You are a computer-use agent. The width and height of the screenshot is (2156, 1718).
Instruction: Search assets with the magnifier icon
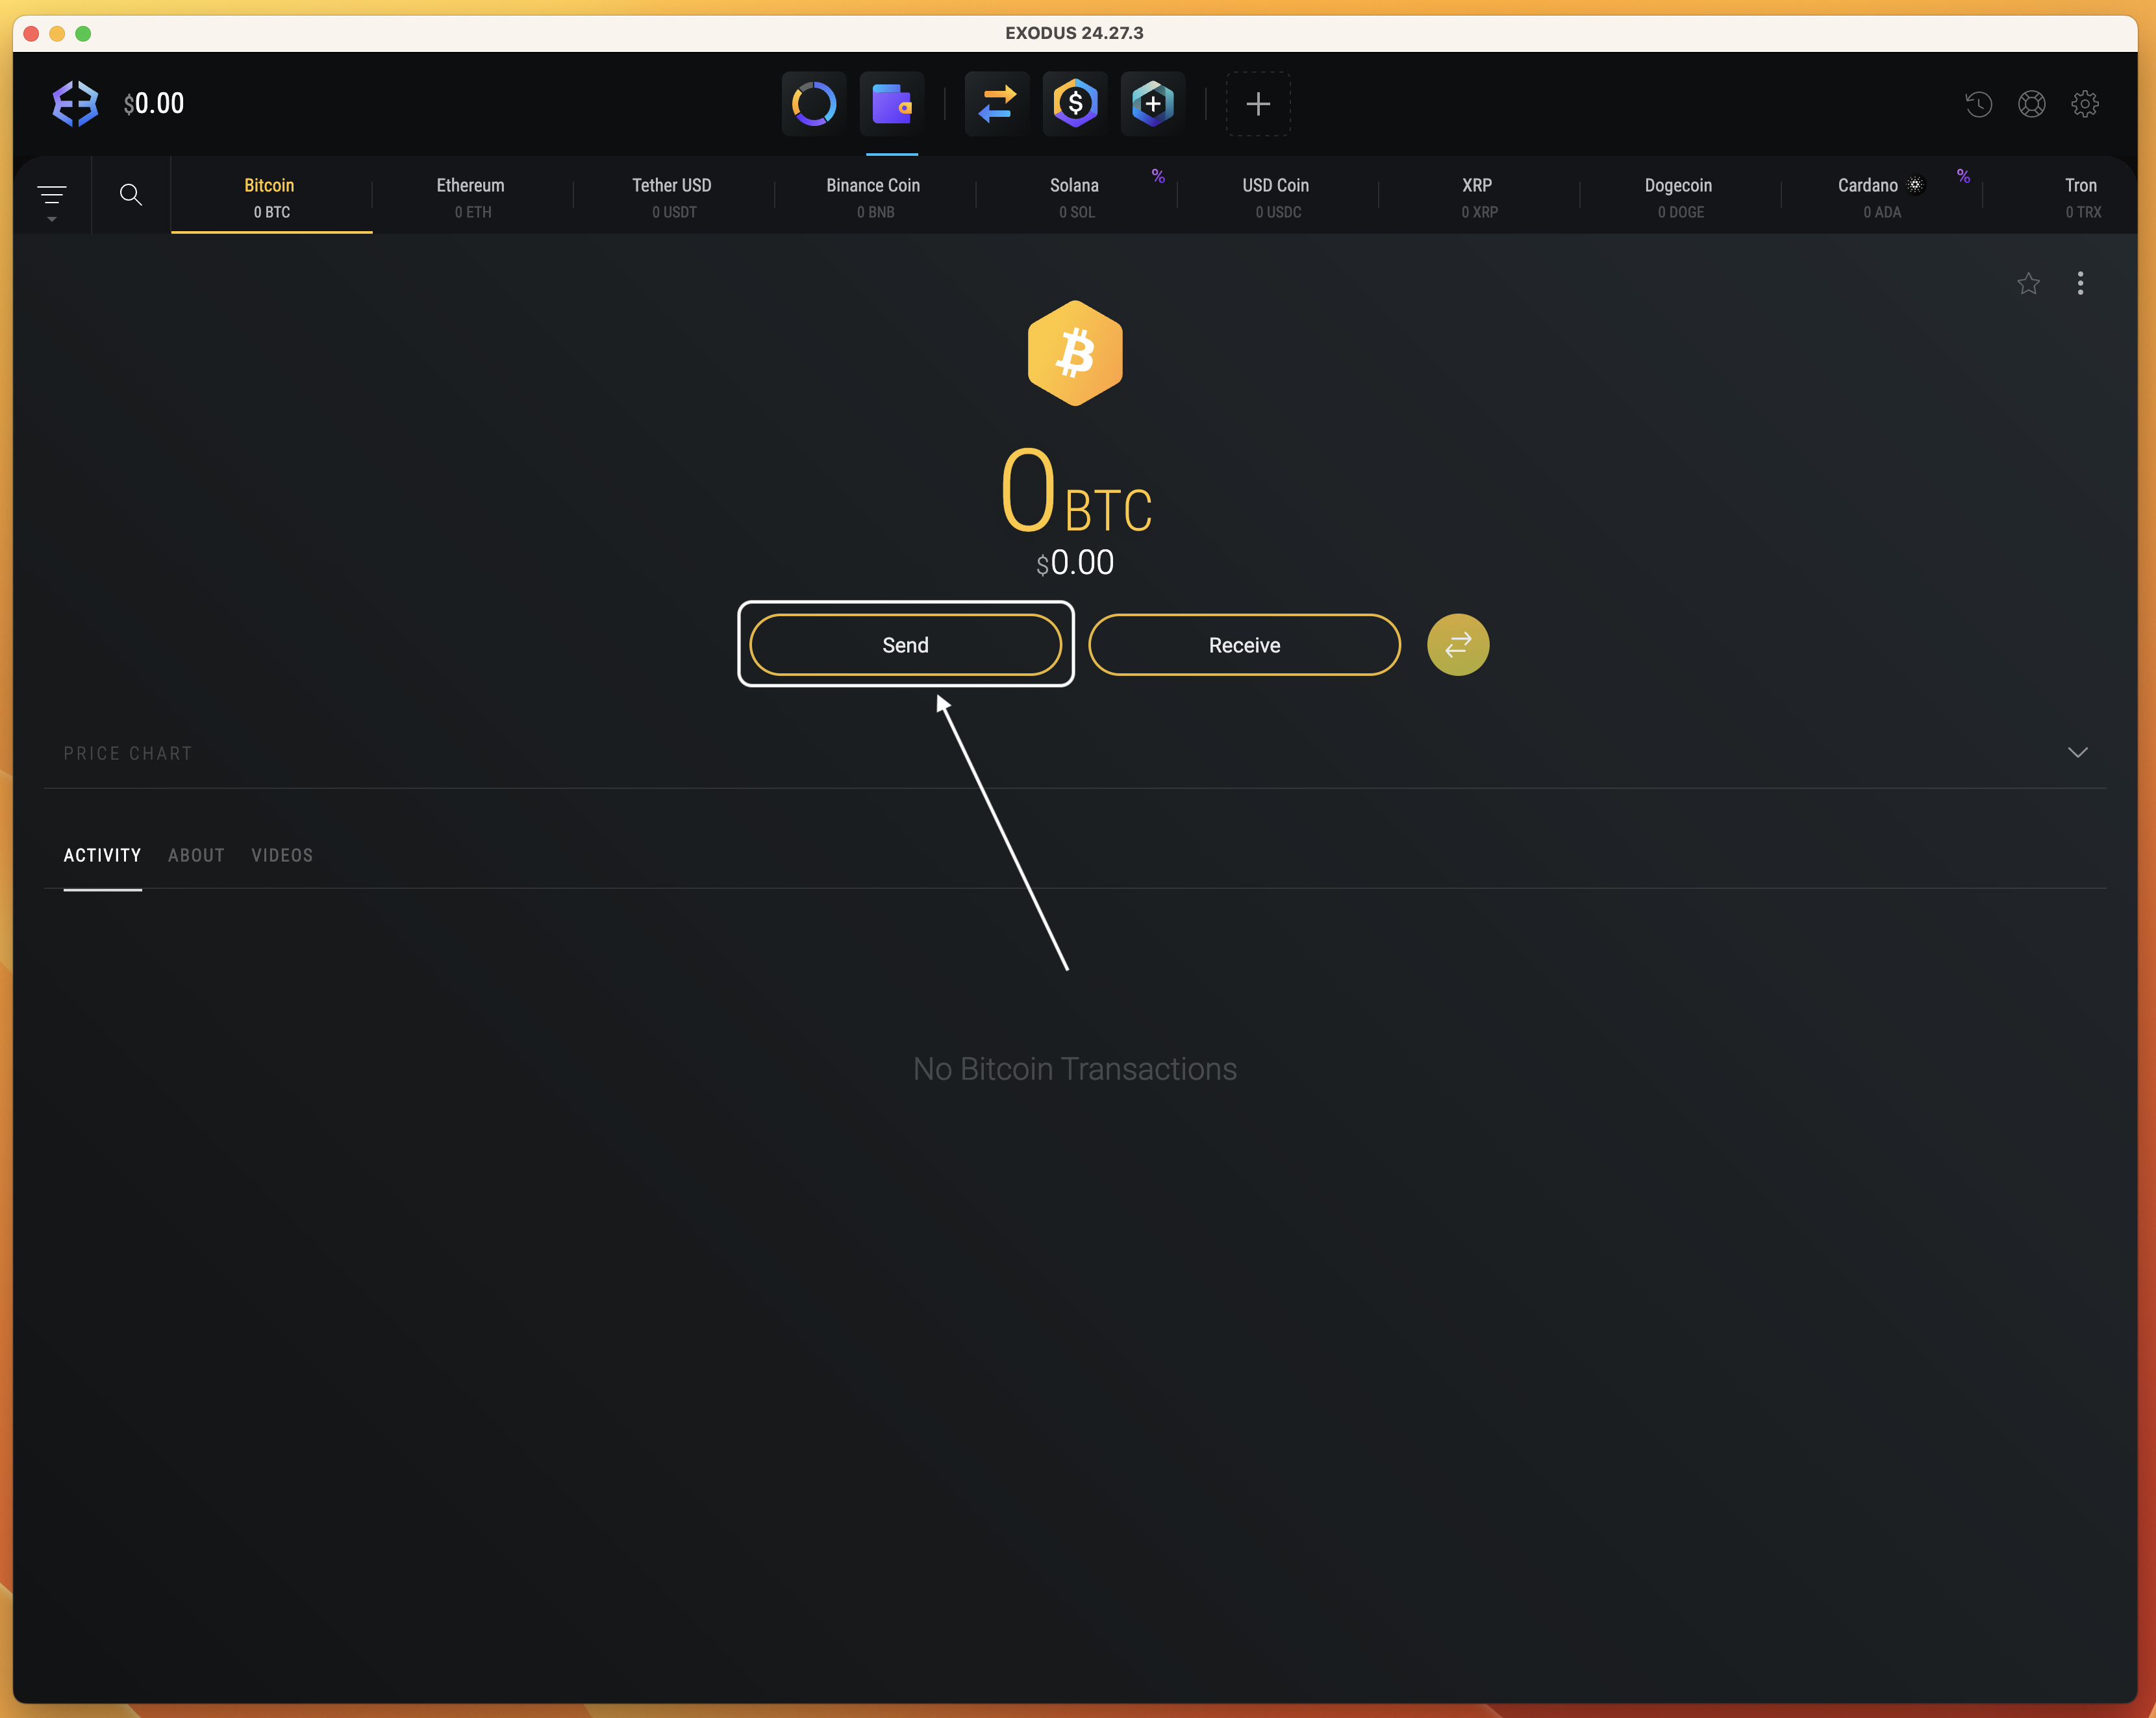click(x=131, y=194)
